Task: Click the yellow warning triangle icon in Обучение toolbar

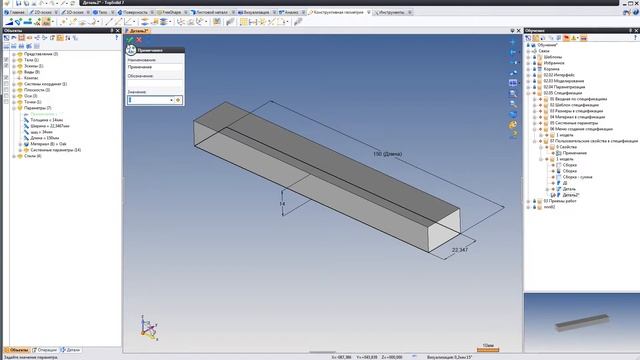Action: [x=574, y=38]
